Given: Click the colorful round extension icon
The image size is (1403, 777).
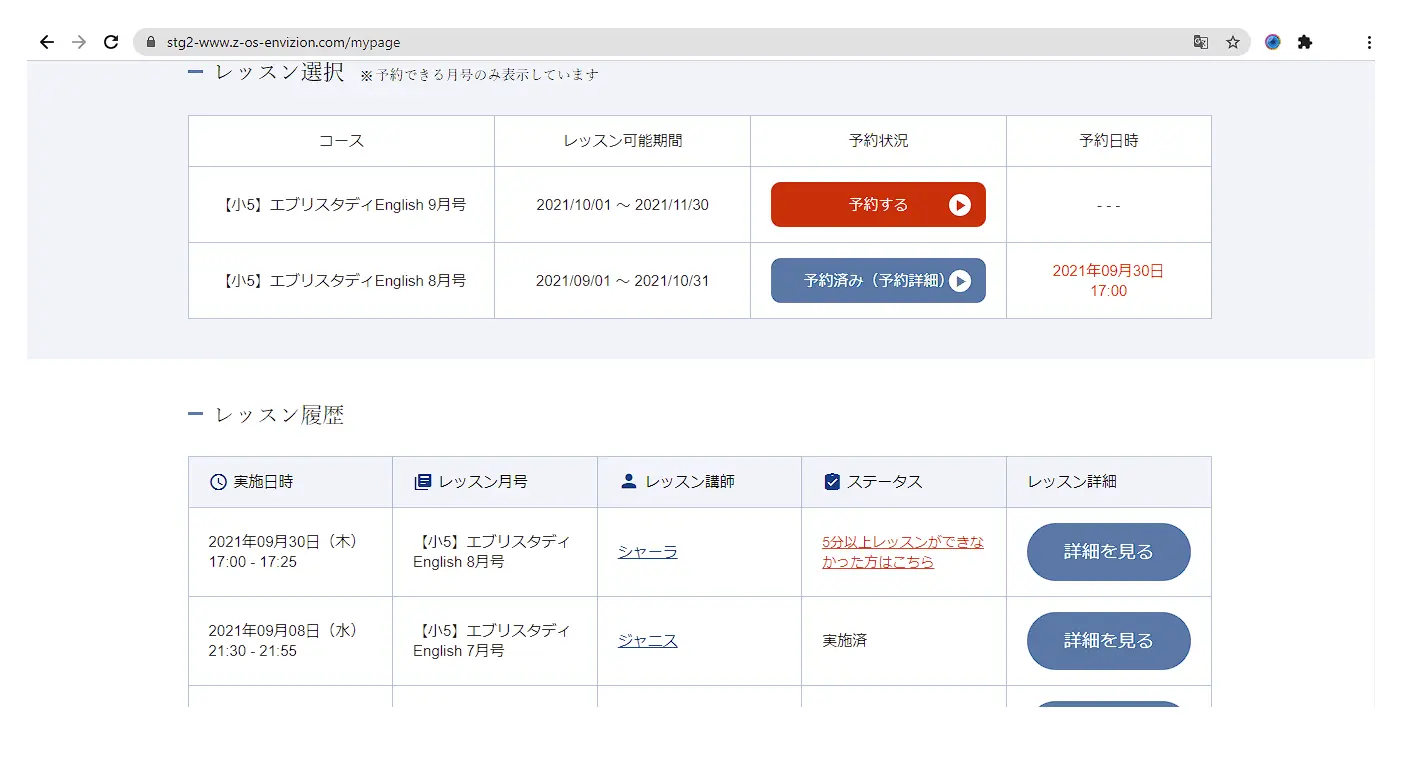Looking at the screenshot, I should pyautogui.click(x=1272, y=42).
